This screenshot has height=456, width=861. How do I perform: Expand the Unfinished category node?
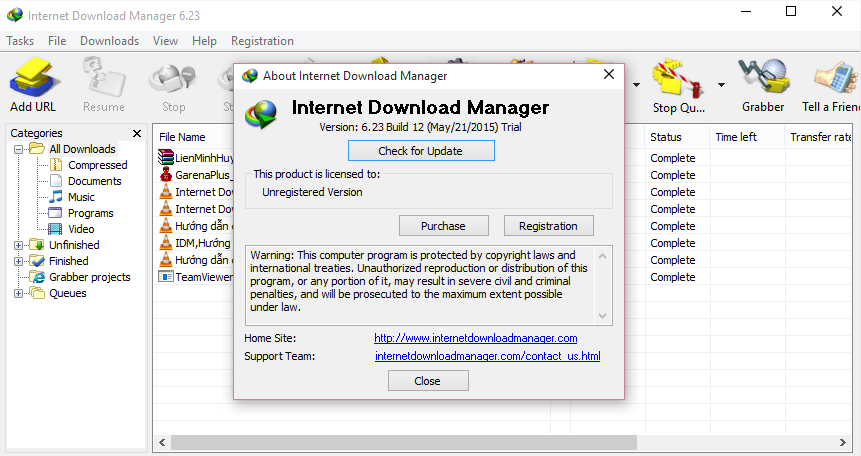pos(19,245)
